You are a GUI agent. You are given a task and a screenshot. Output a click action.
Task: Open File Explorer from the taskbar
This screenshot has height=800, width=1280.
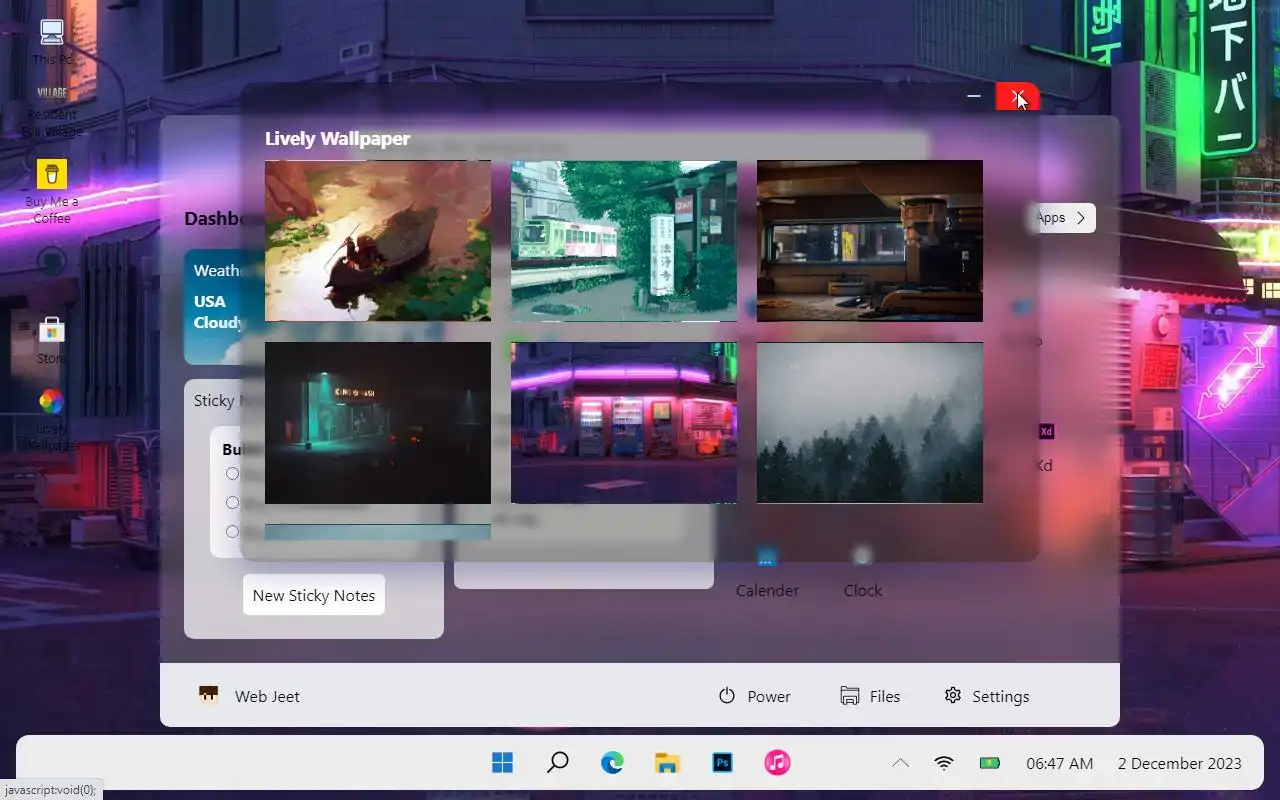coord(667,763)
